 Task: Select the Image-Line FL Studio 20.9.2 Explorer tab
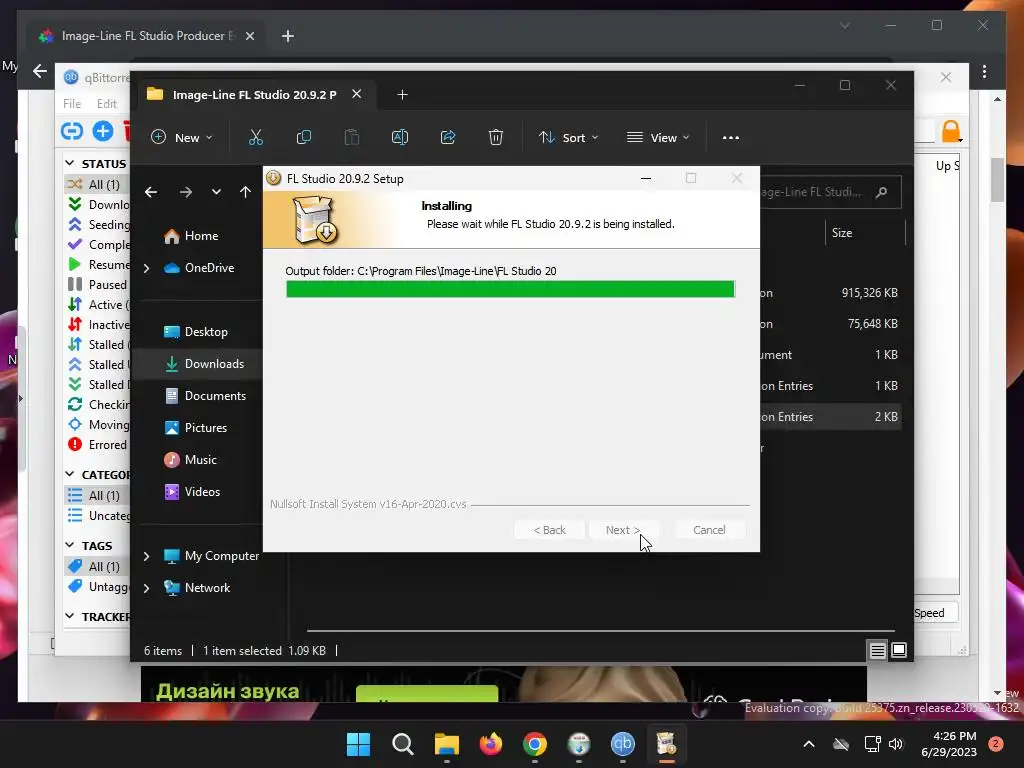[x=254, y=95]
